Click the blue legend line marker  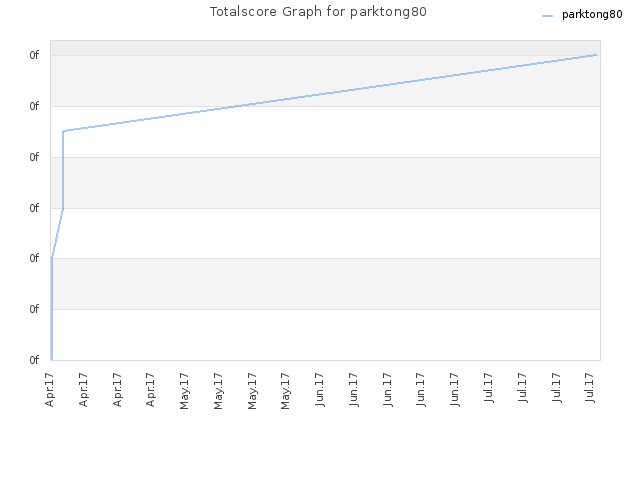[547, 16]
